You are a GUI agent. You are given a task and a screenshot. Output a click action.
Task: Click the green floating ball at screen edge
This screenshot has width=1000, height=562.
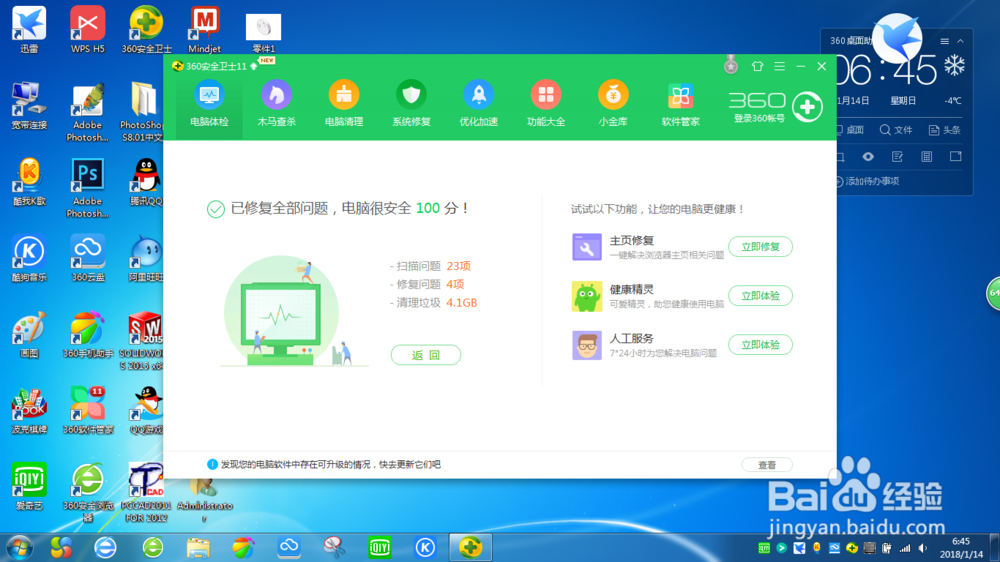994,293
